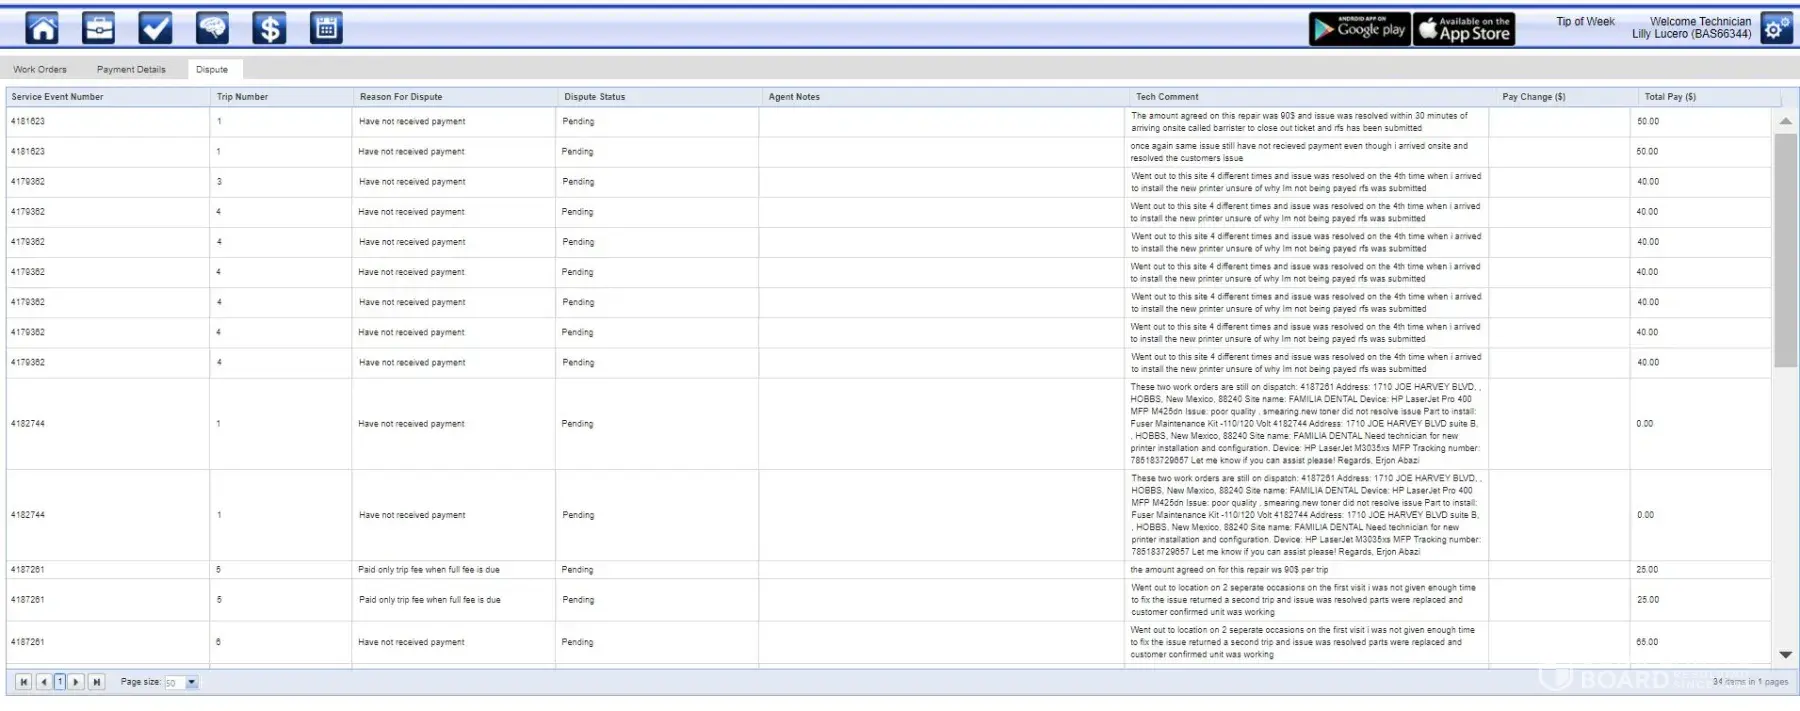
Task: Click the Google Play badge
Action: [1359, 29]
